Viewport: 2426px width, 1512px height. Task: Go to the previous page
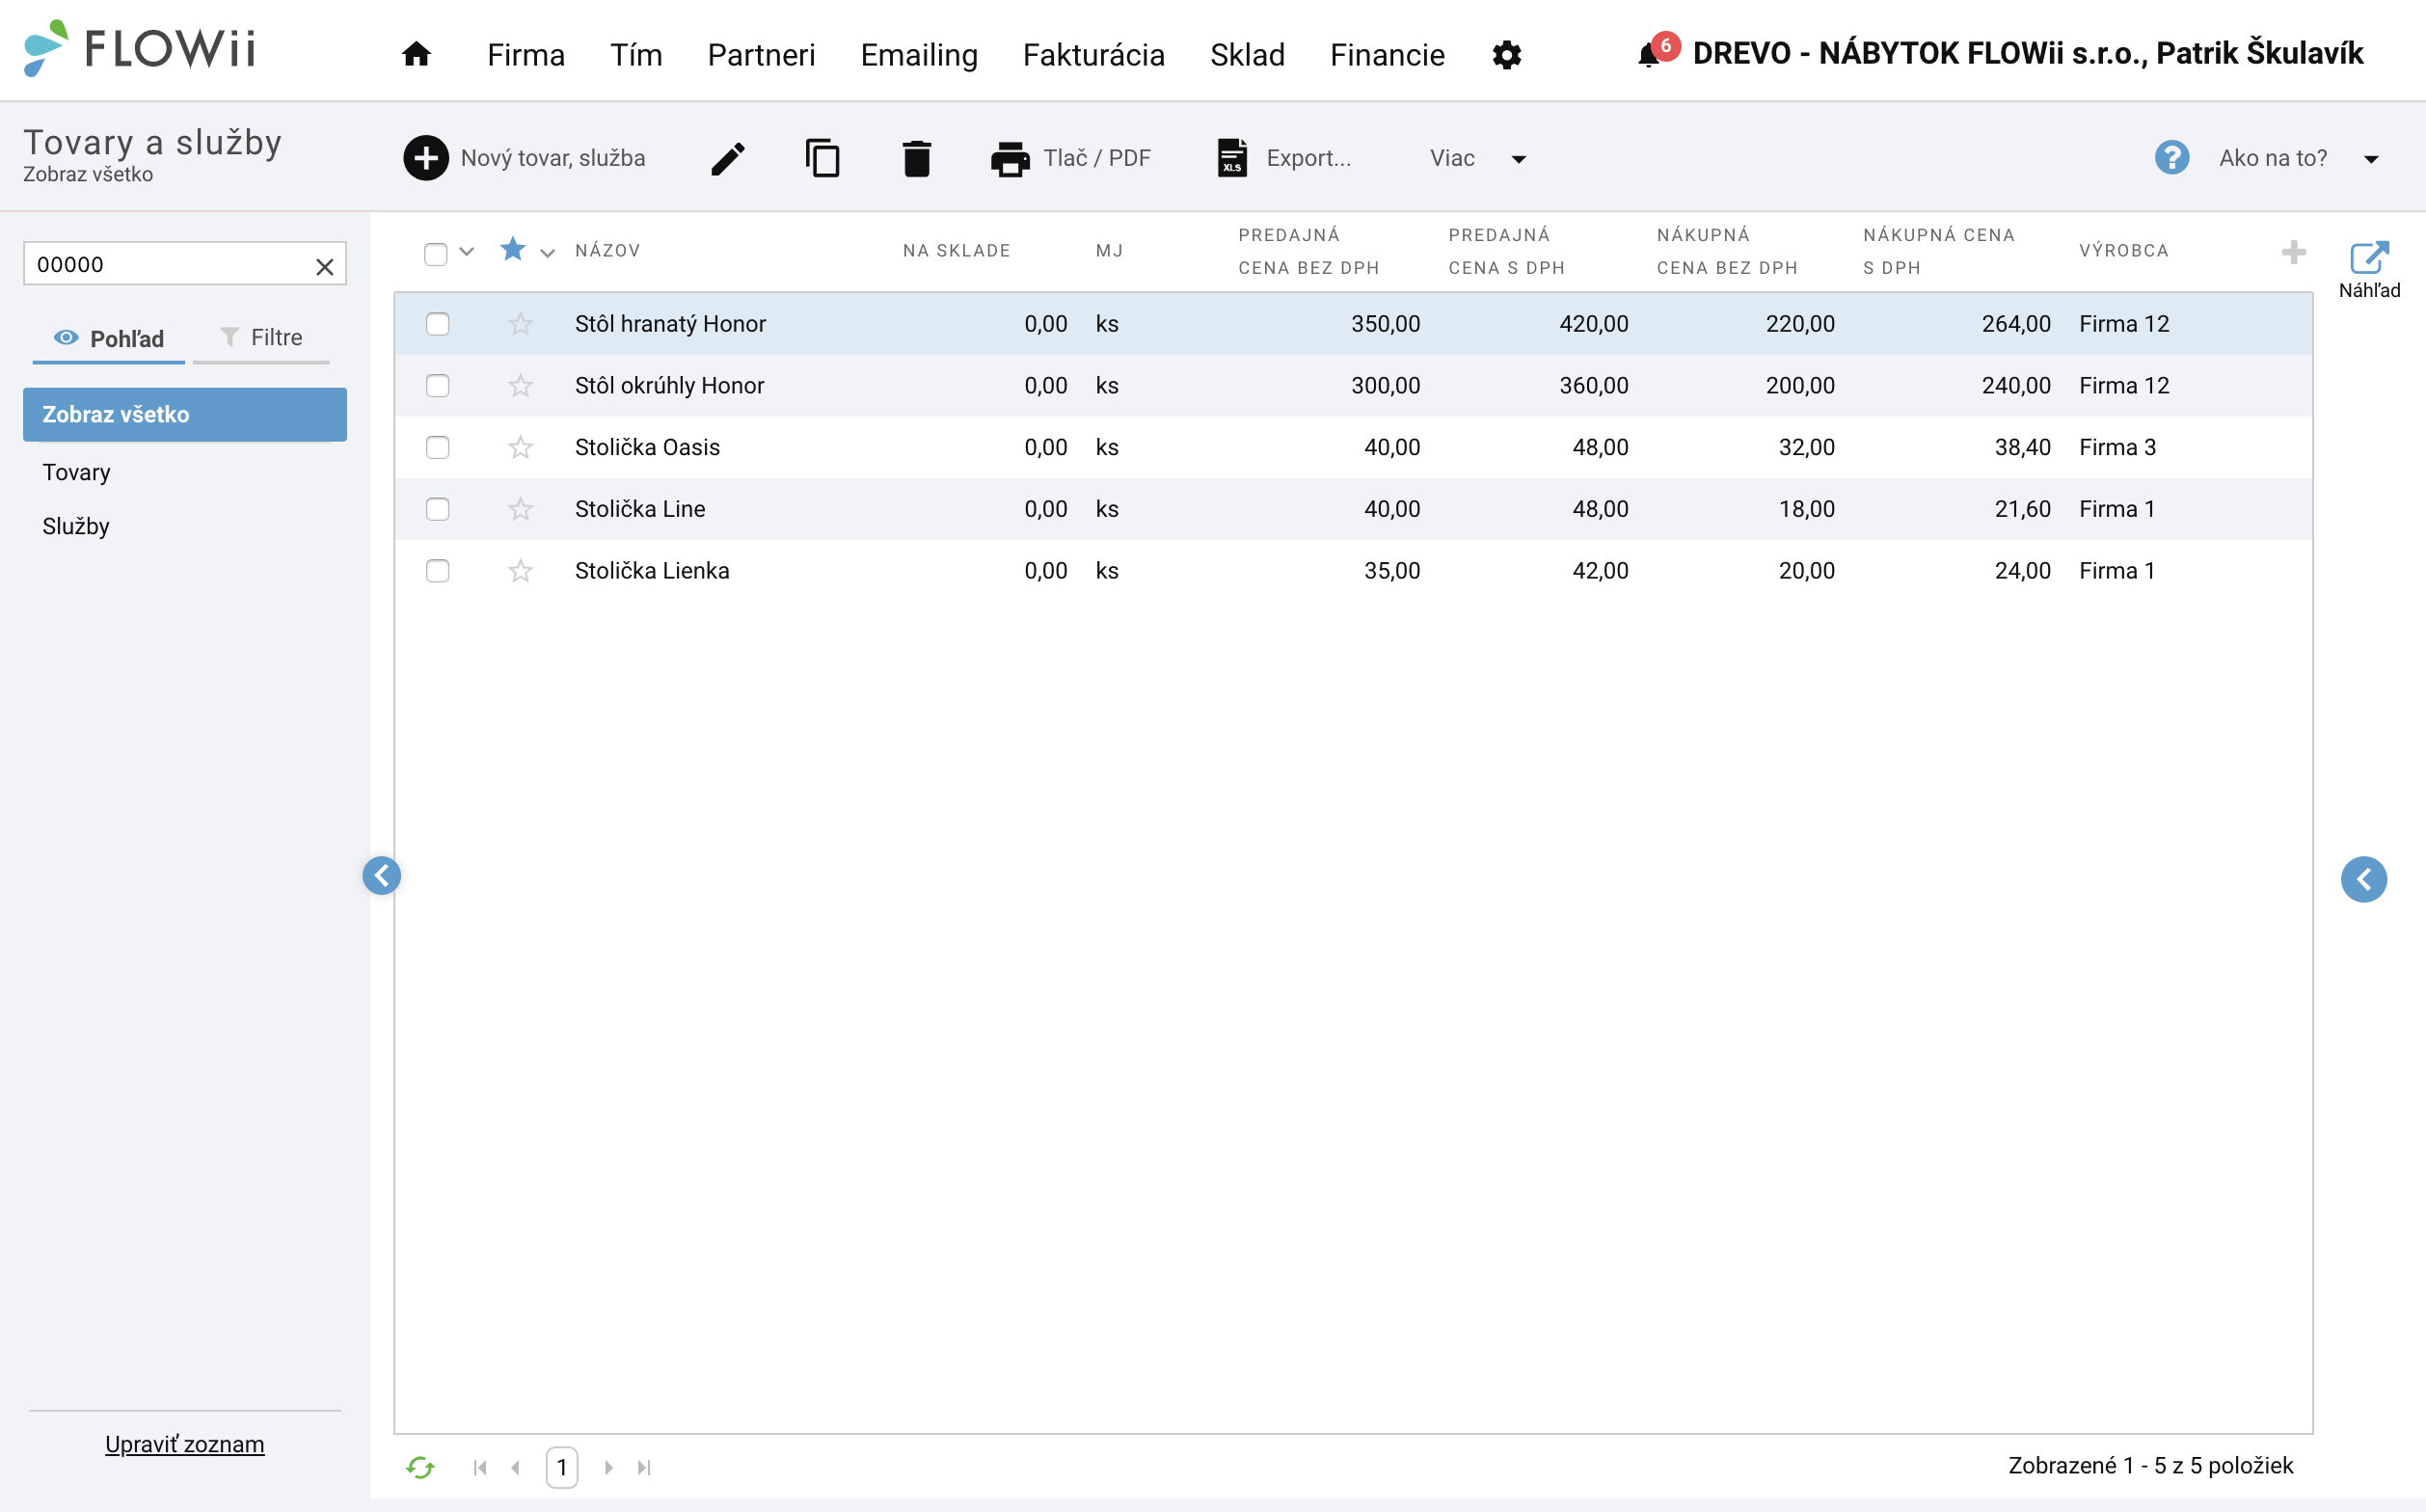515,1467
